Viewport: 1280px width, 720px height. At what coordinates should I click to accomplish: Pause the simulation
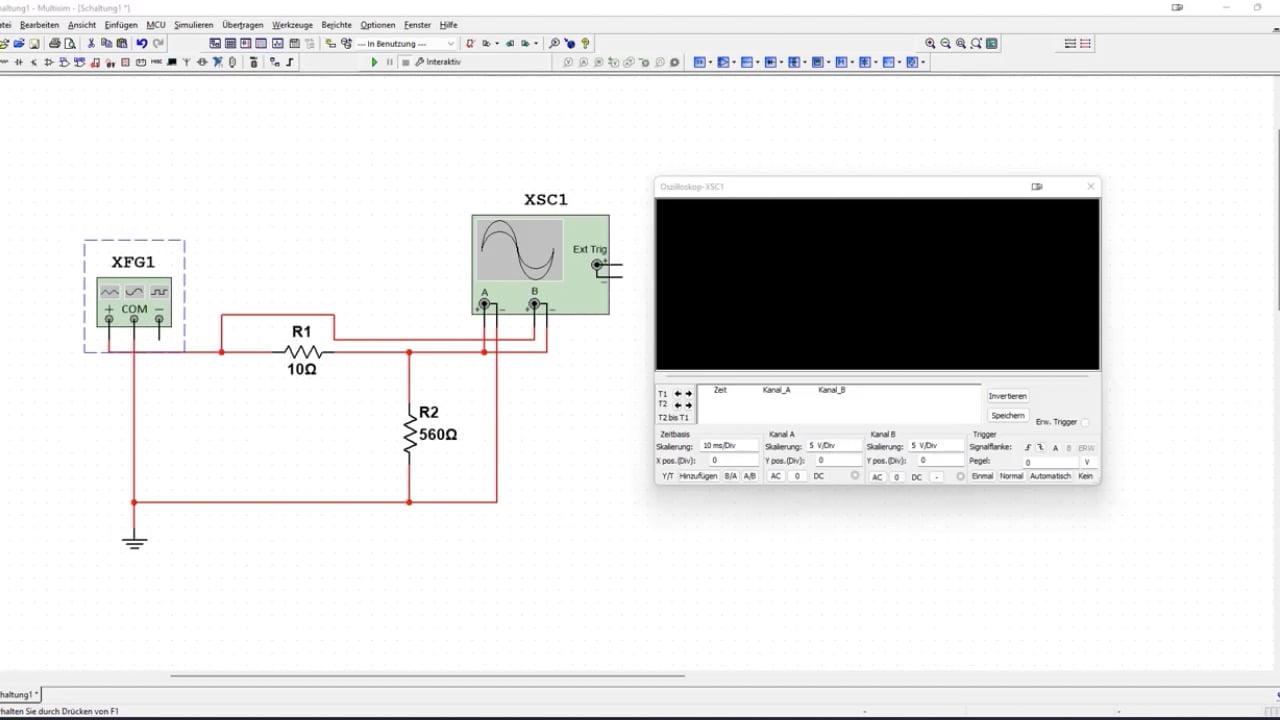(x=390, y=62)
